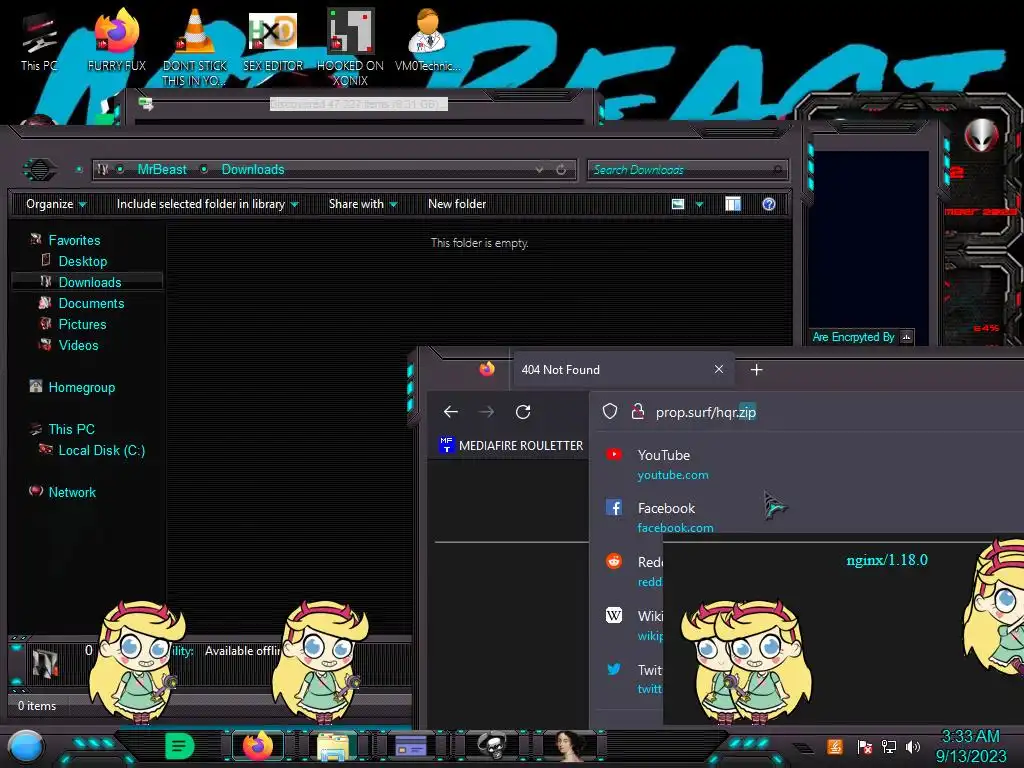Open Include selected folder in library menu
The image size is (1024, 768).
(x=207, y=204)
